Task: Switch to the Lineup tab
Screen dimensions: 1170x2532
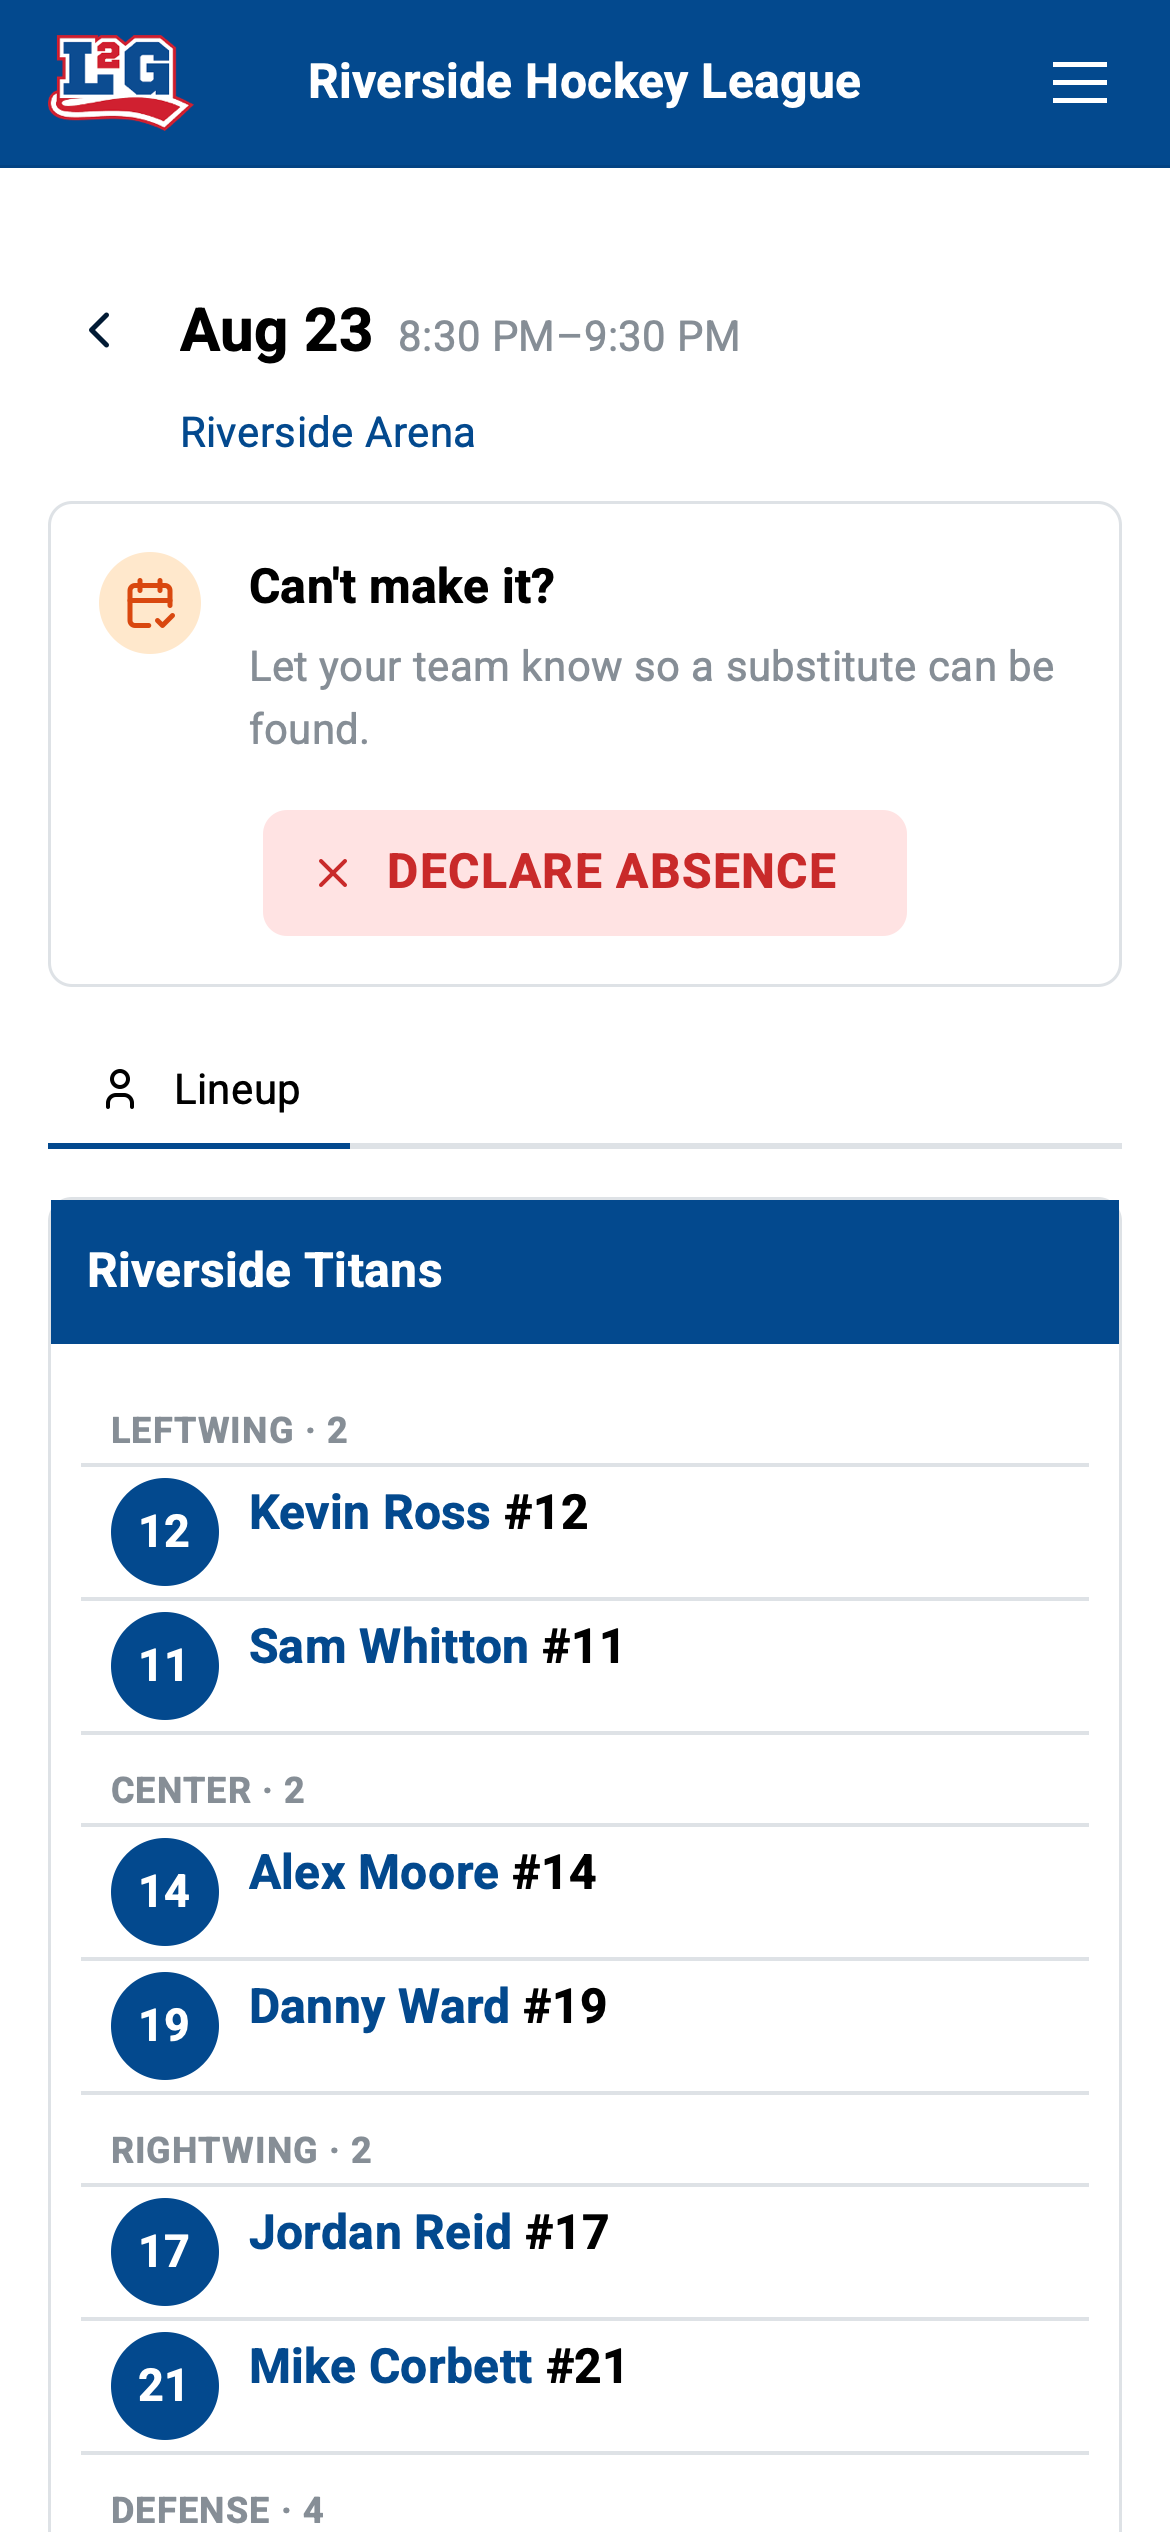Action: 199,1090
